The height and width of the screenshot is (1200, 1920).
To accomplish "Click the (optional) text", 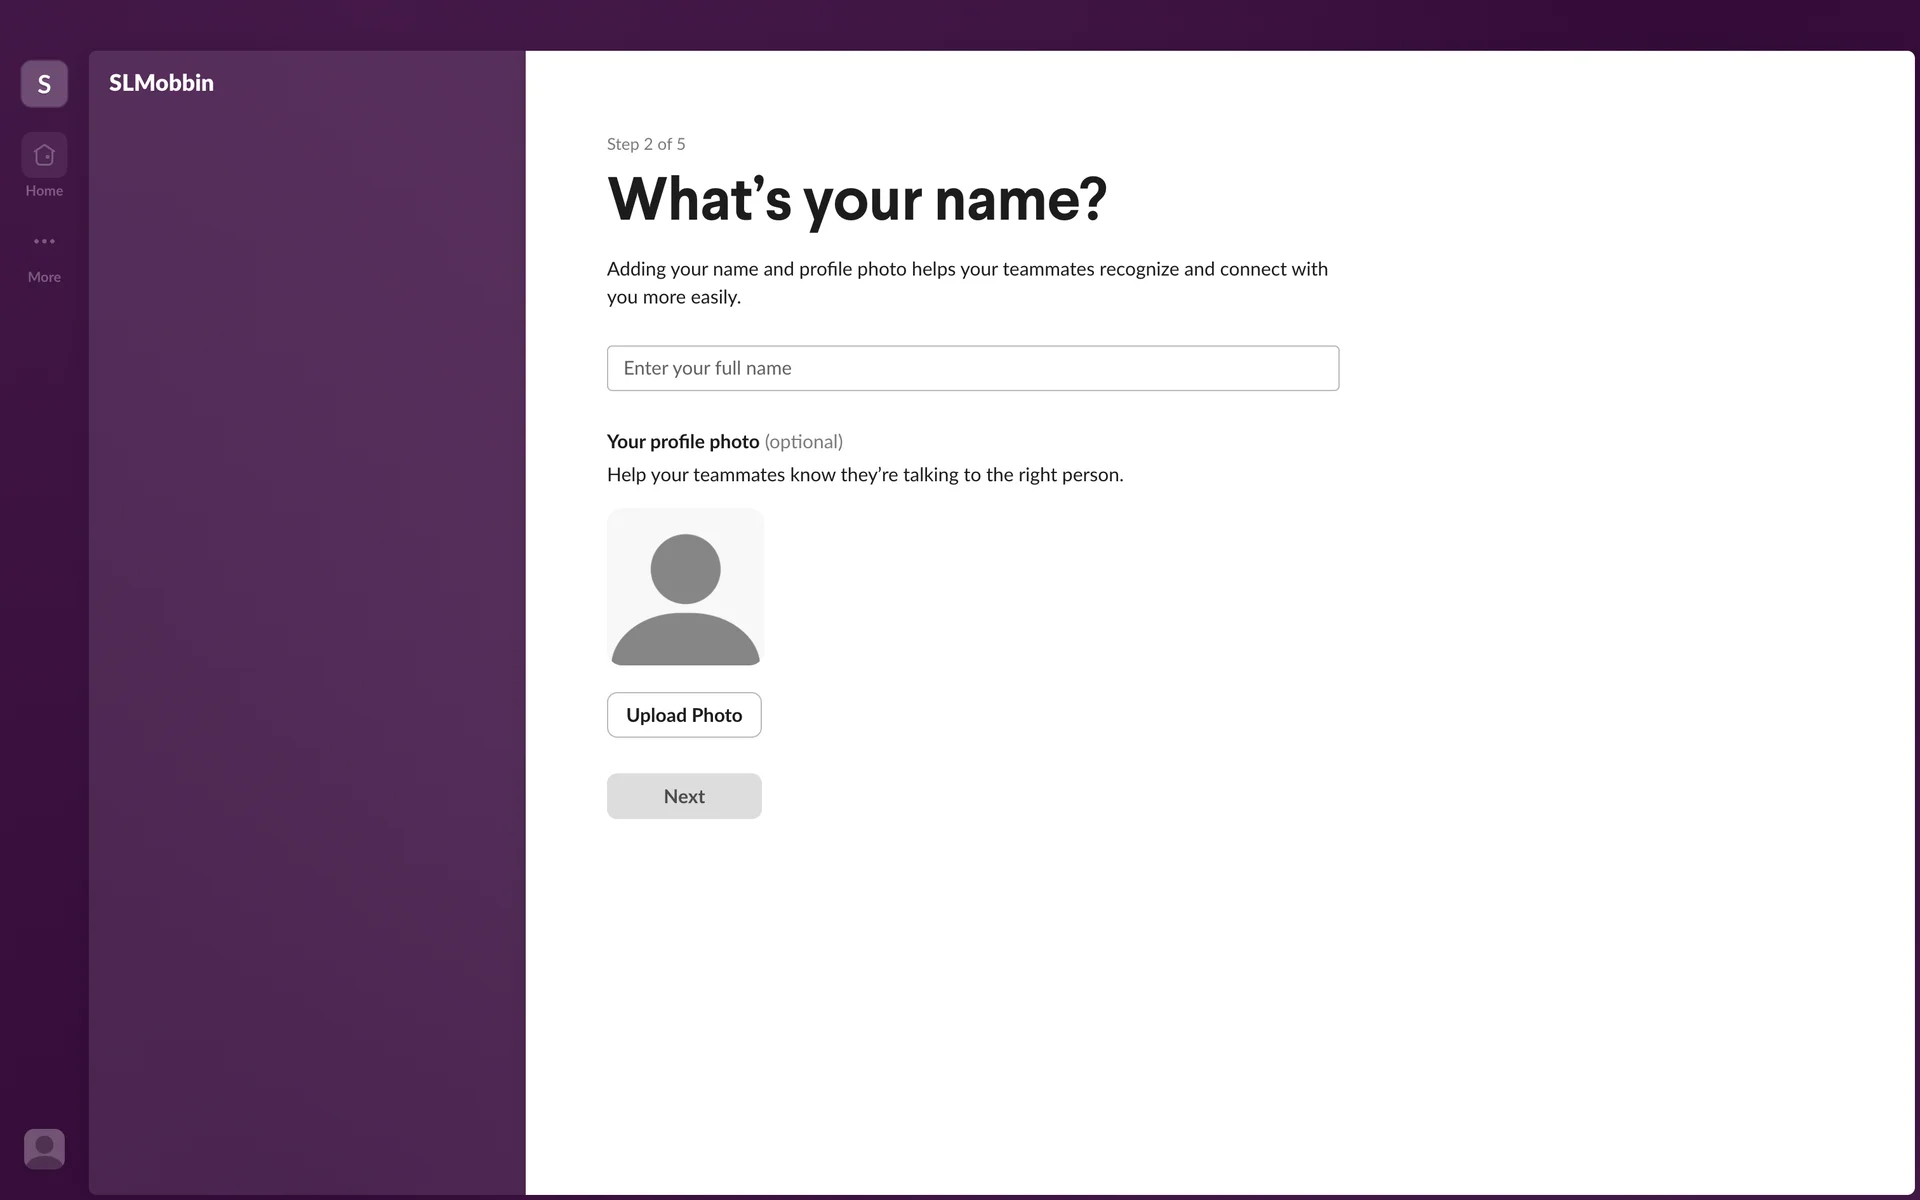I will [x=803, y=442].
